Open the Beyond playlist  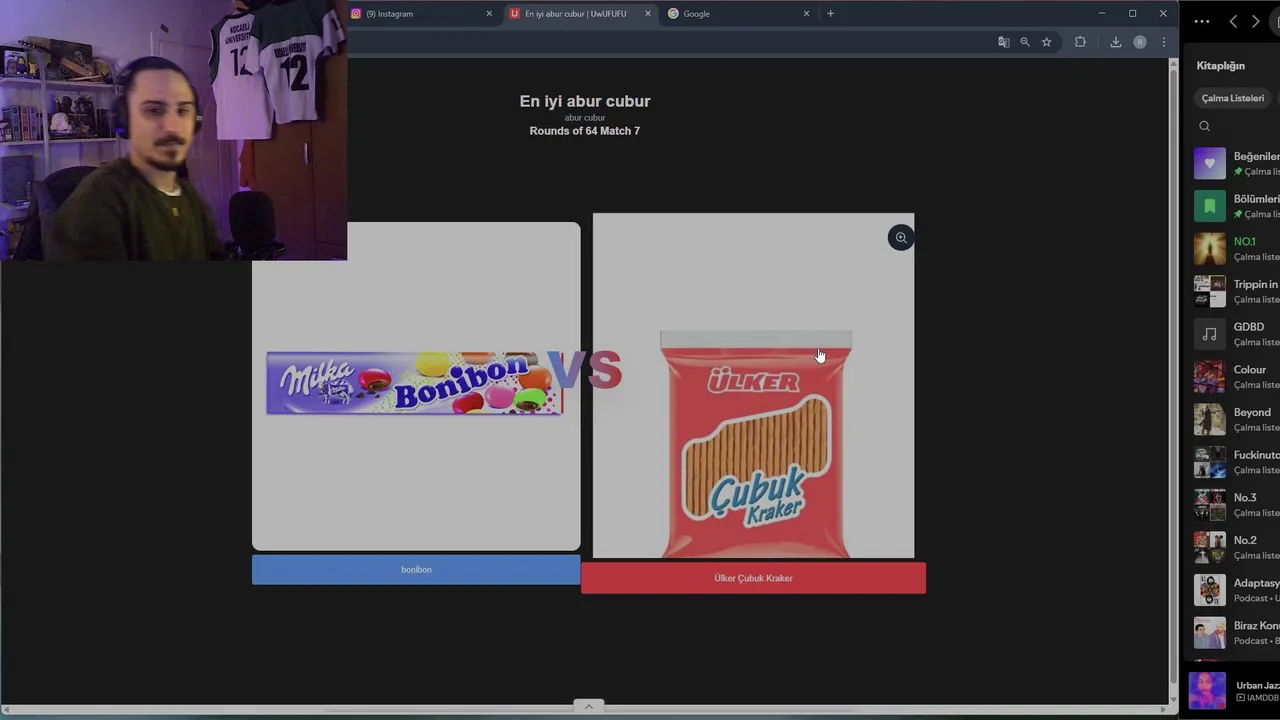tap(1236, 419)
